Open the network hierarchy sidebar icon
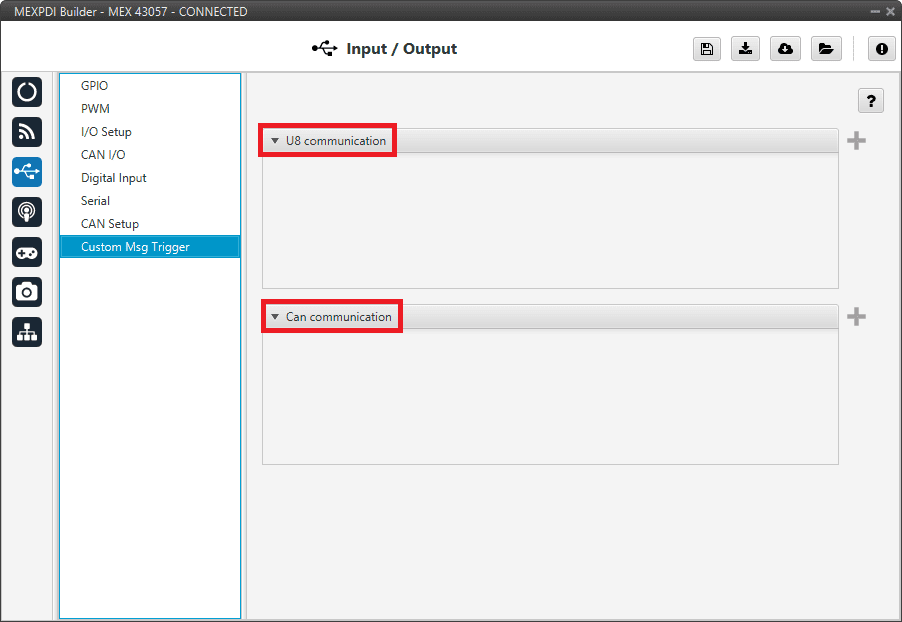Viewport: 902px width, 622px height. coord(27,332)
